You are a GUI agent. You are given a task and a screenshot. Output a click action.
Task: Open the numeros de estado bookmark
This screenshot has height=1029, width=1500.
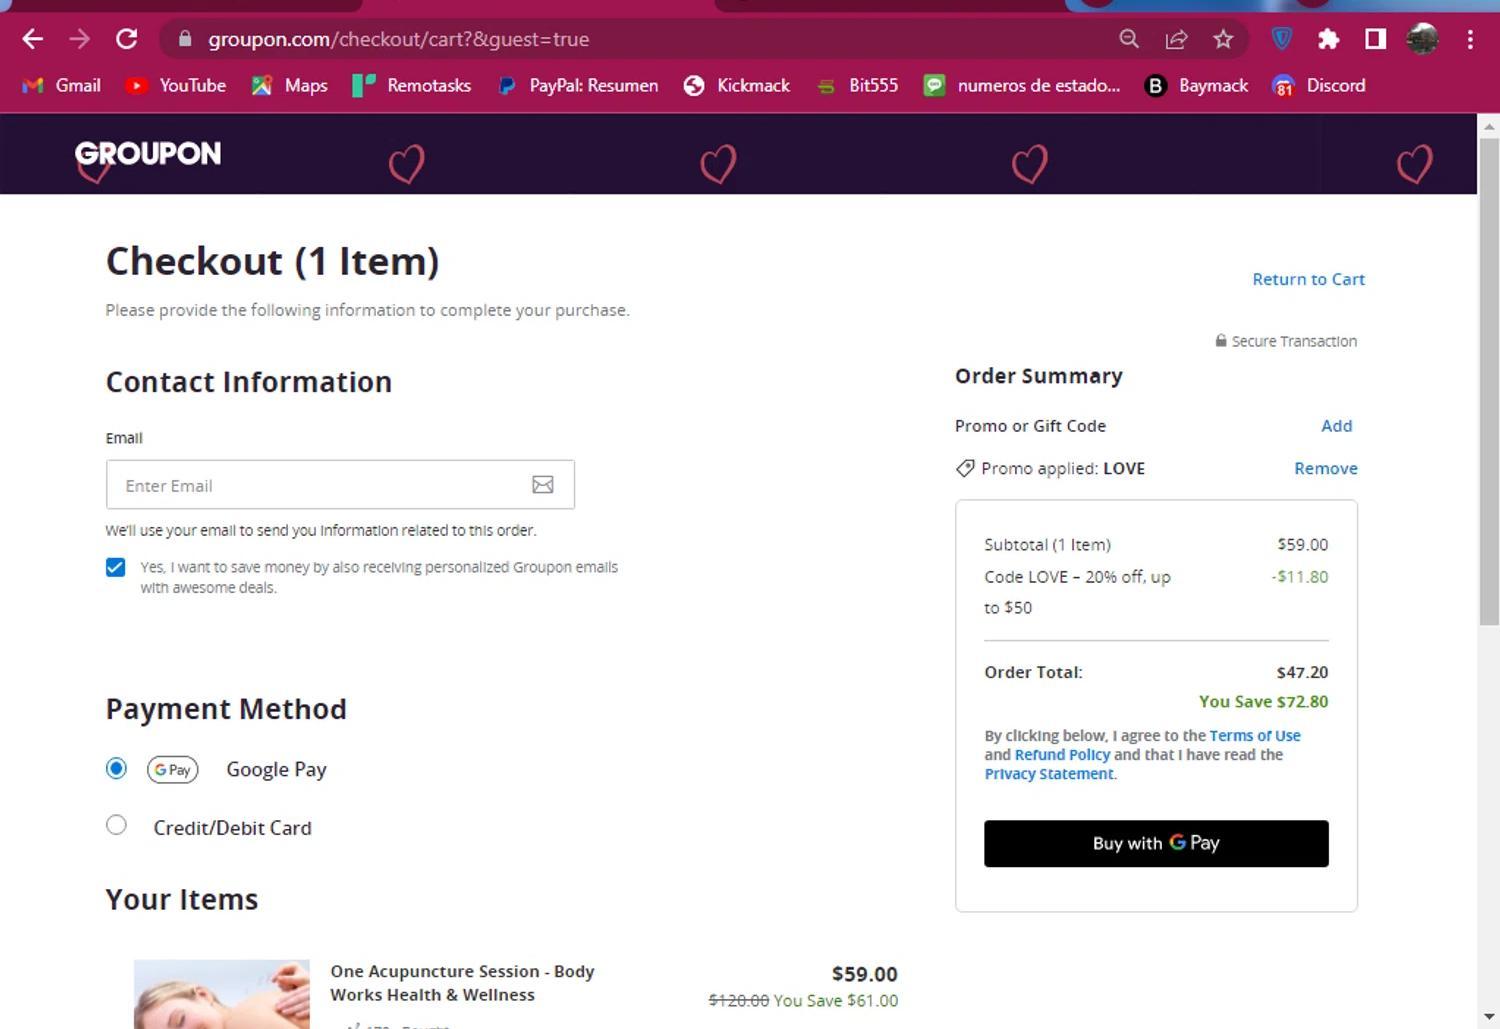(1021, 85)
